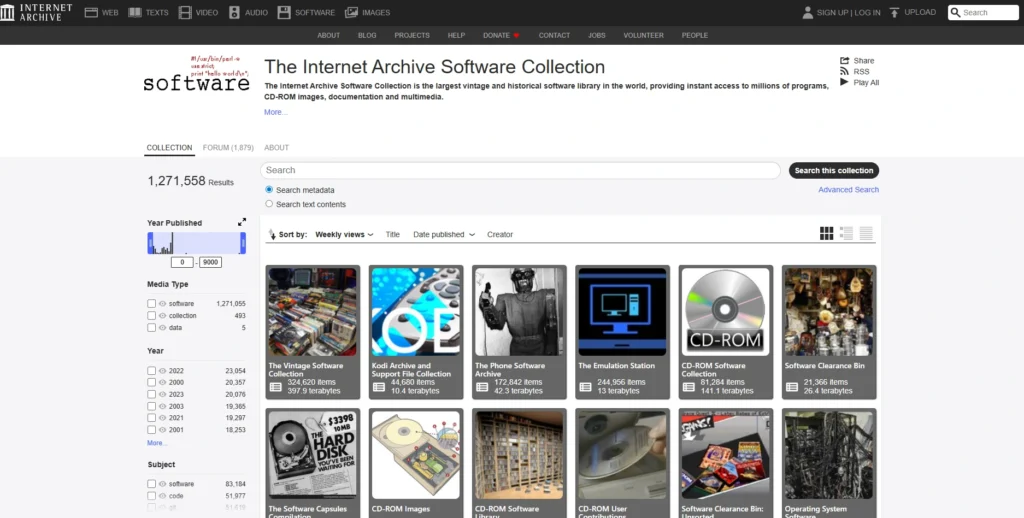Click the eye icon beside software media type
The image size is (1024, 518).
pos(163,304)
